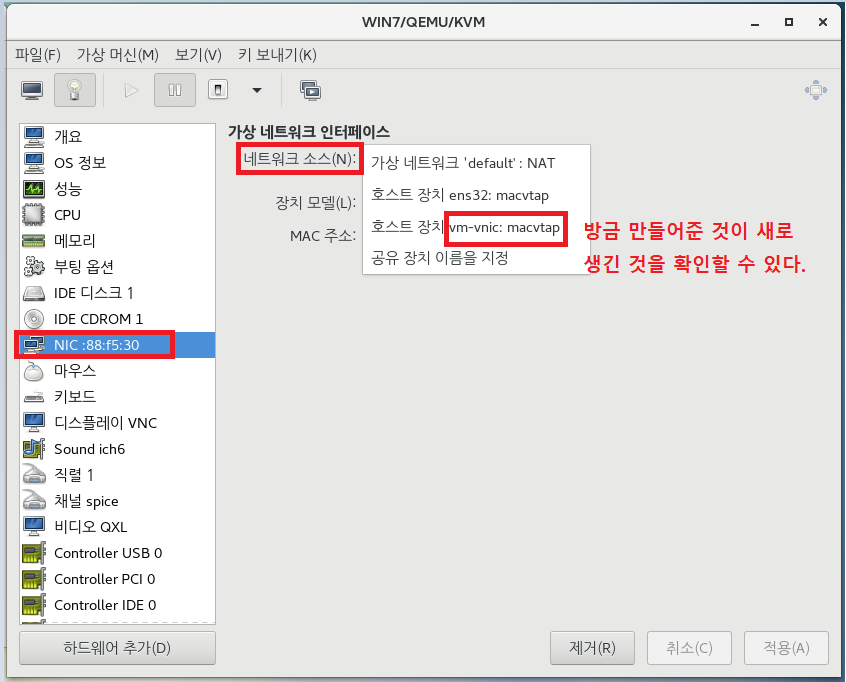Screen dimensions: 846x682
Task: Select 직렬 1 serial item
Action: pyautogui.click(x=118, y=475)
